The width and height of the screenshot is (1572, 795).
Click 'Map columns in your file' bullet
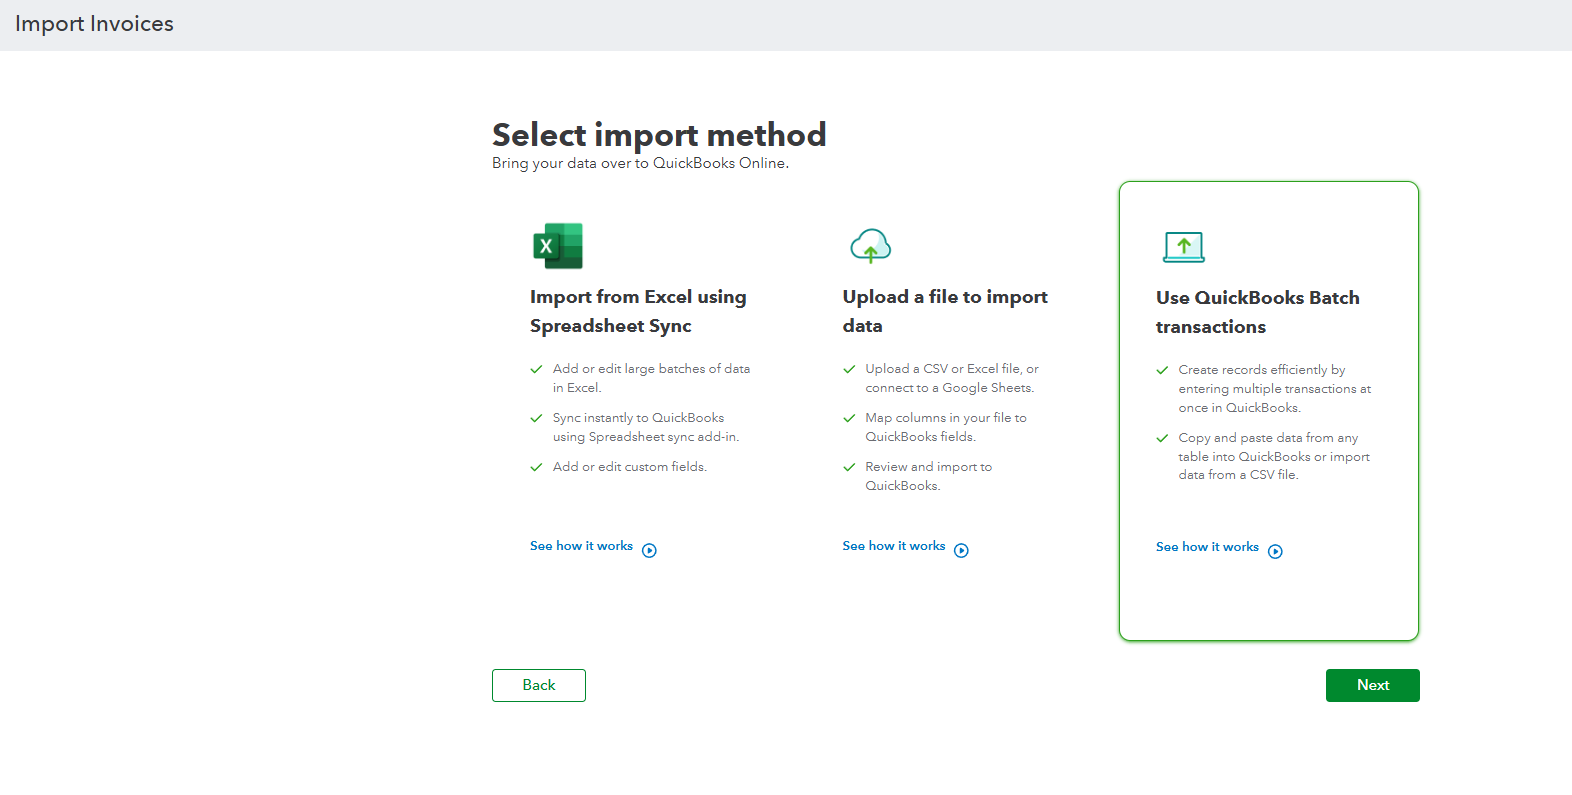click(946, 427)
